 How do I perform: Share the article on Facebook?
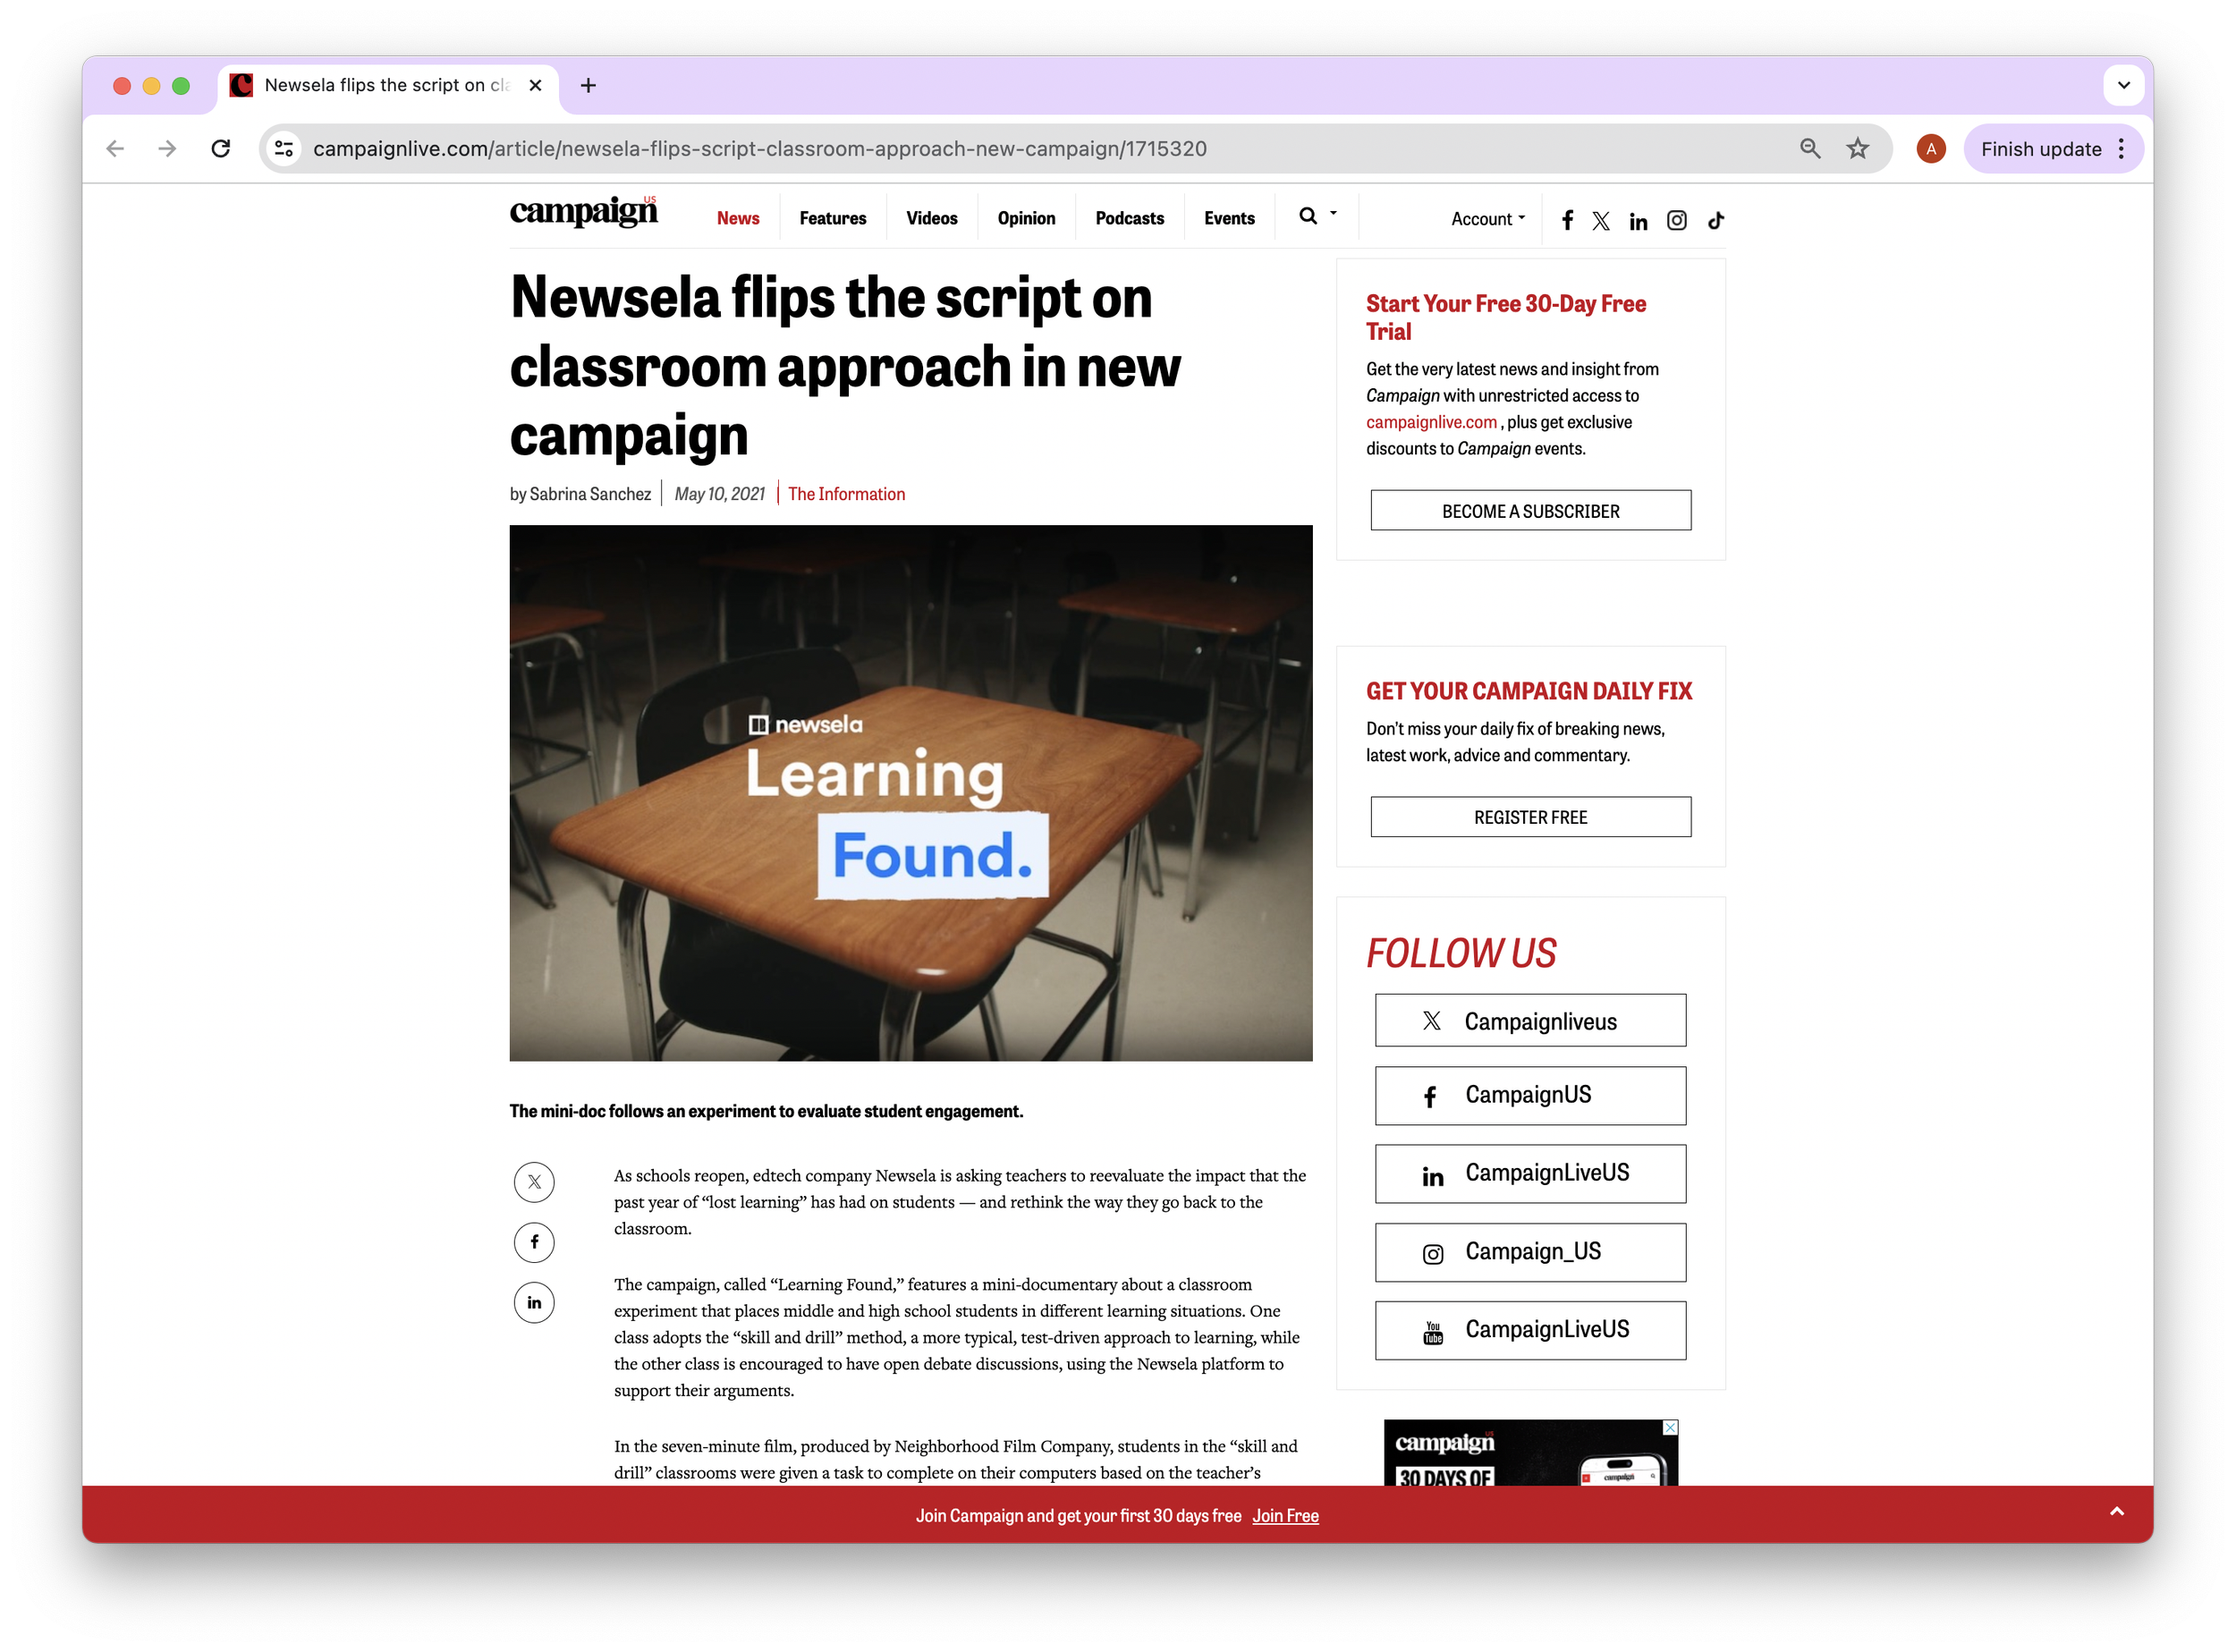coord(534,1242)
